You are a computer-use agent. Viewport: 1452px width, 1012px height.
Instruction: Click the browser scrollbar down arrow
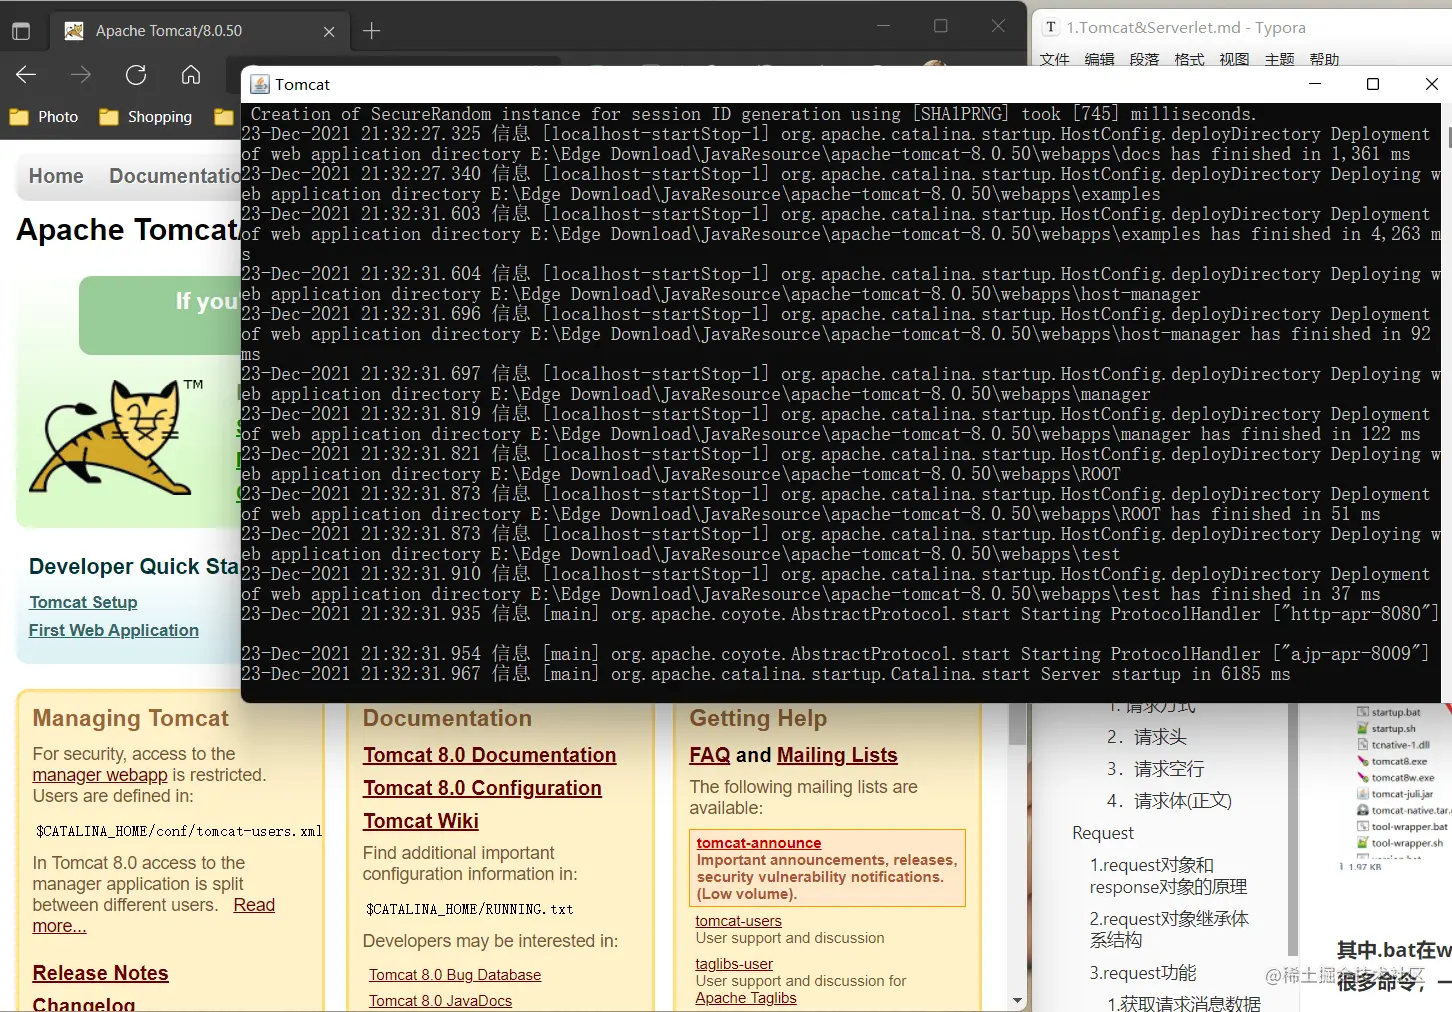[1017, 1001]
